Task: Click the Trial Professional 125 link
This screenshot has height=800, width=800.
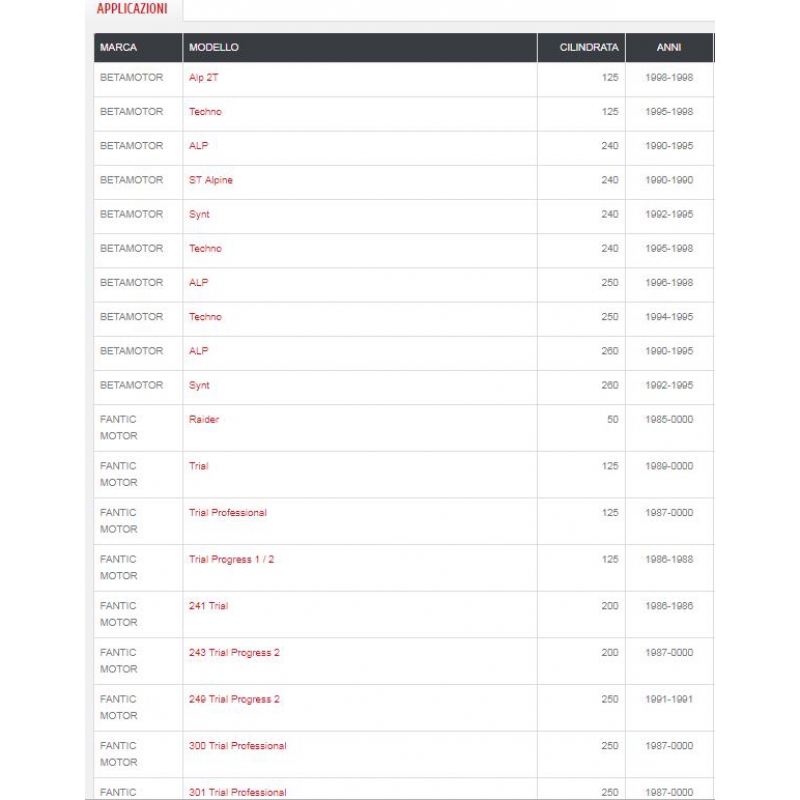Action: (228, 513)
